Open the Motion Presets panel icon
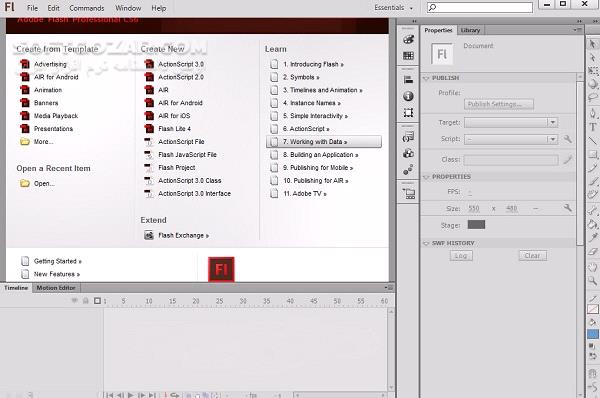Image resolution: width=600 pixels, height=398 pixels. [408, 170]
